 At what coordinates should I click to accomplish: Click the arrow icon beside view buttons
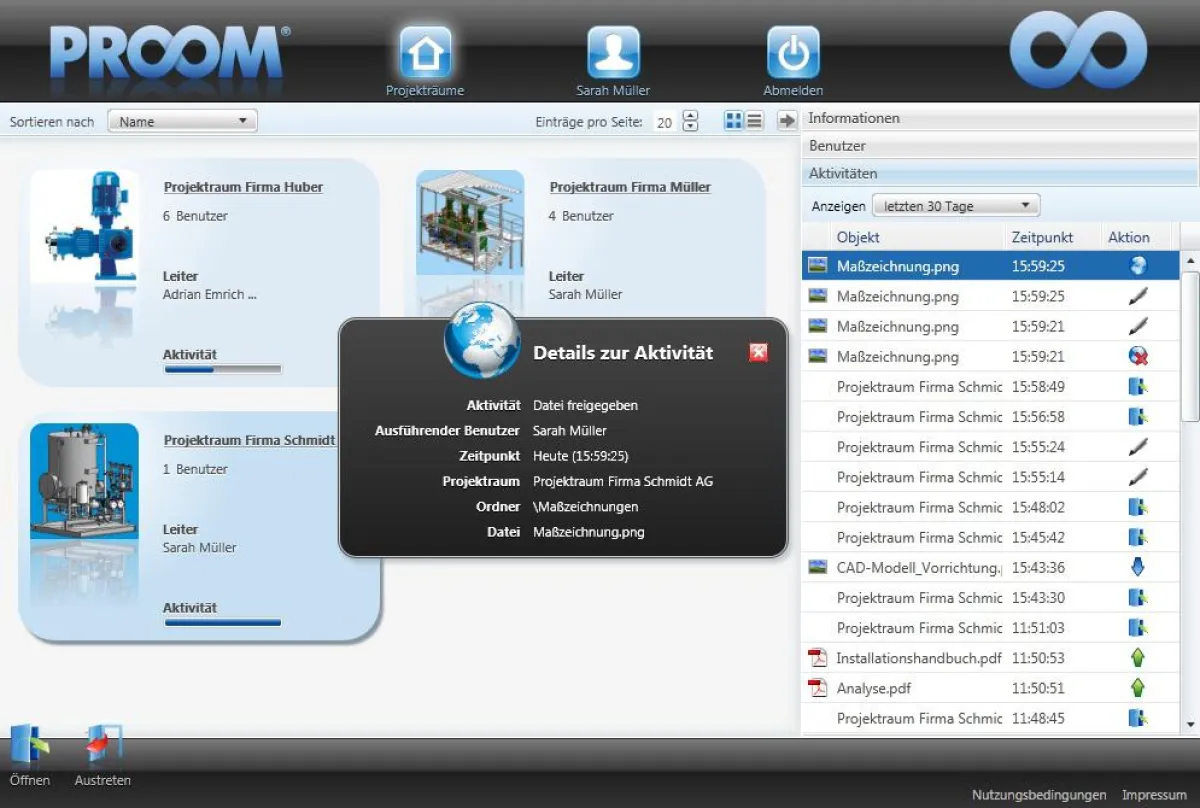coord(787,121)
